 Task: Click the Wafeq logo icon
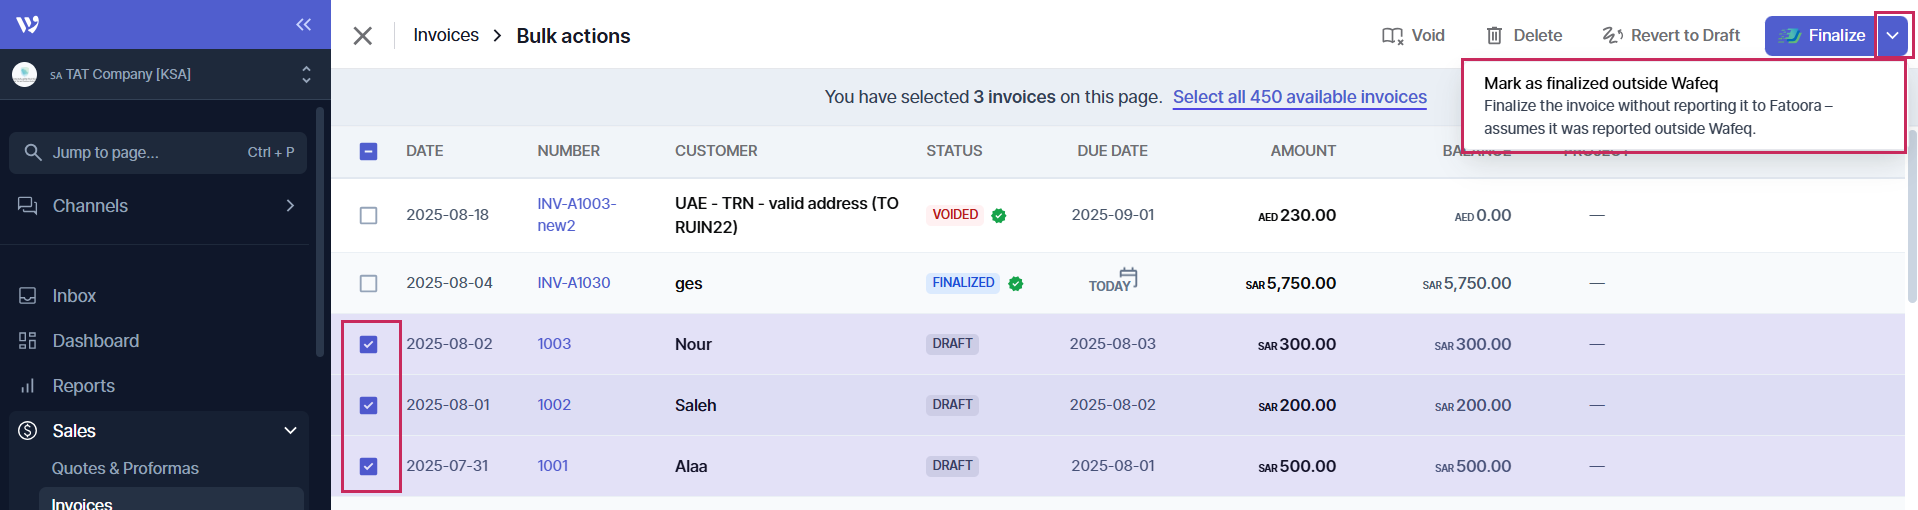click(x=28, y=24)
